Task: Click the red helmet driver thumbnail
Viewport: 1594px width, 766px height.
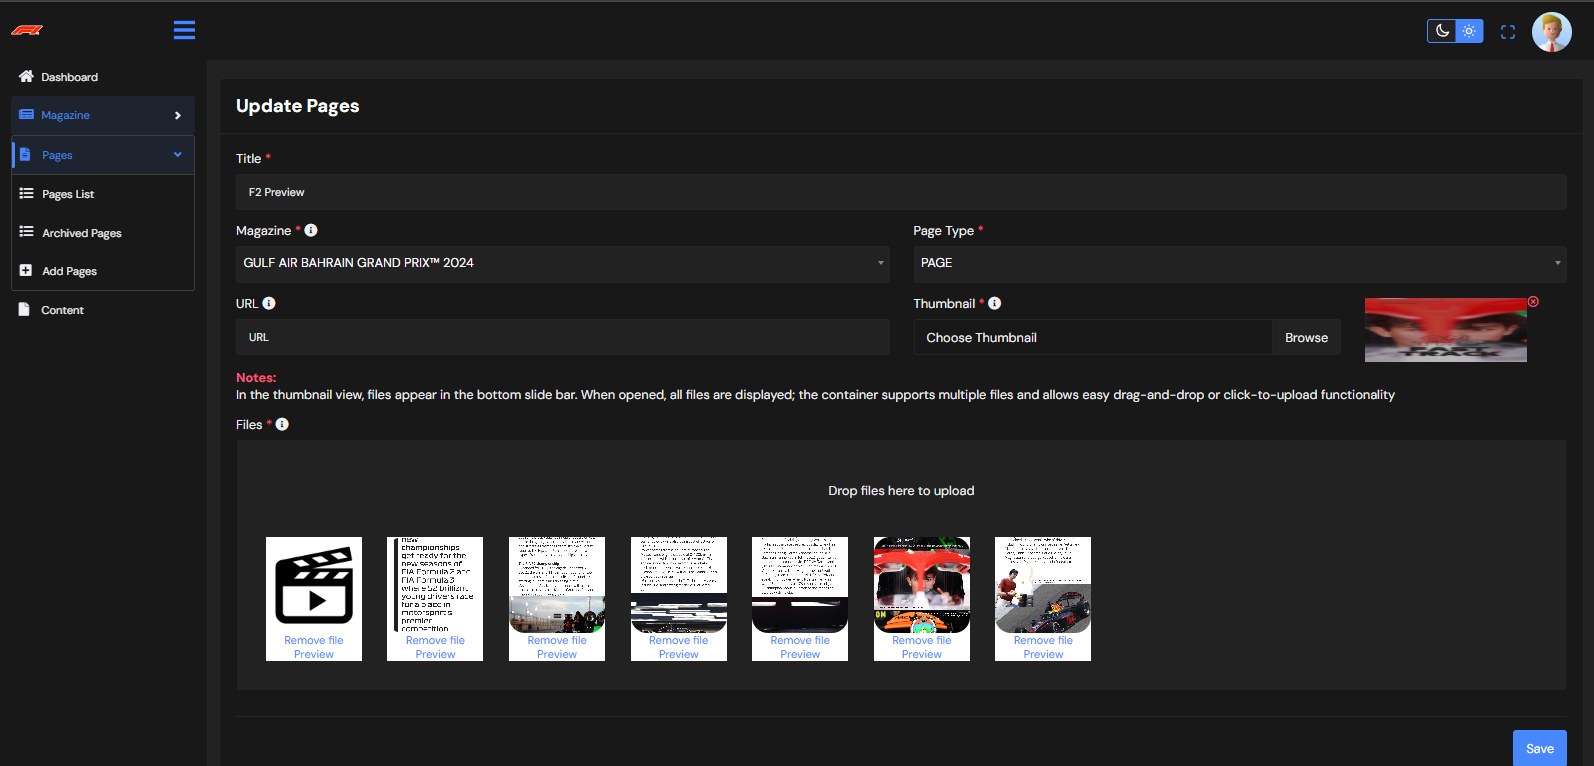Action: click(922, 585)
